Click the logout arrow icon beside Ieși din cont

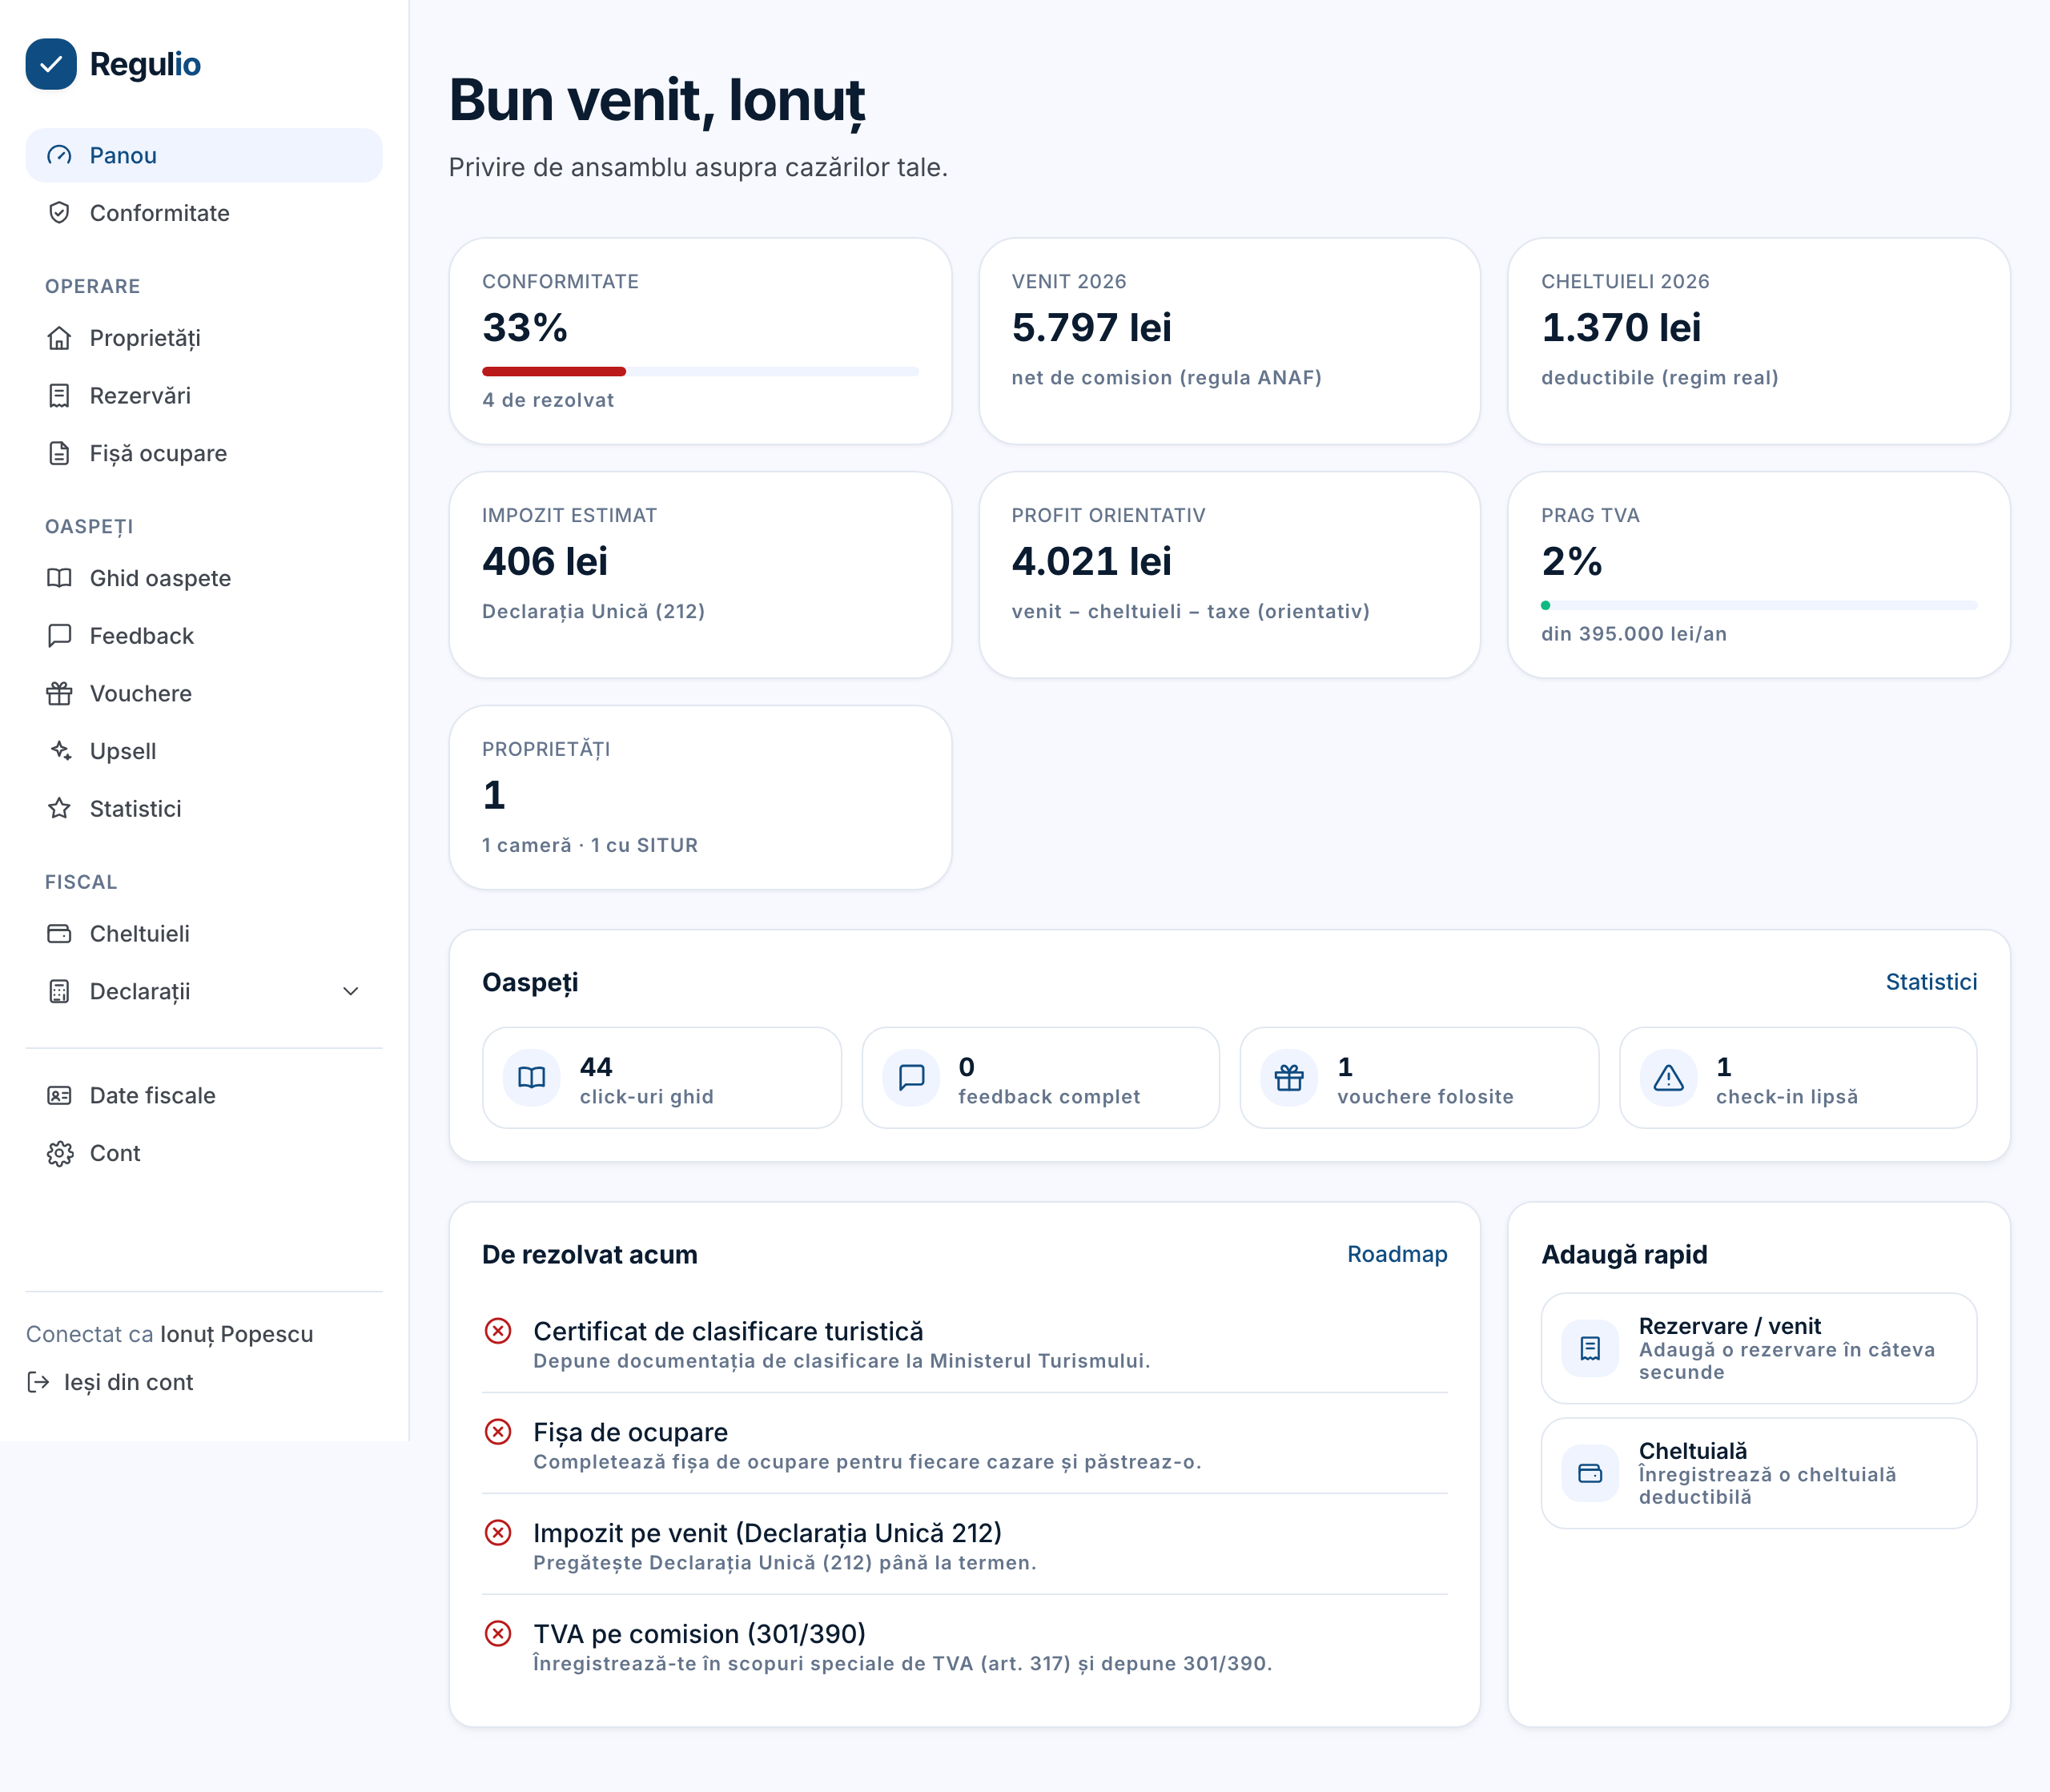tap(38, 1382)
